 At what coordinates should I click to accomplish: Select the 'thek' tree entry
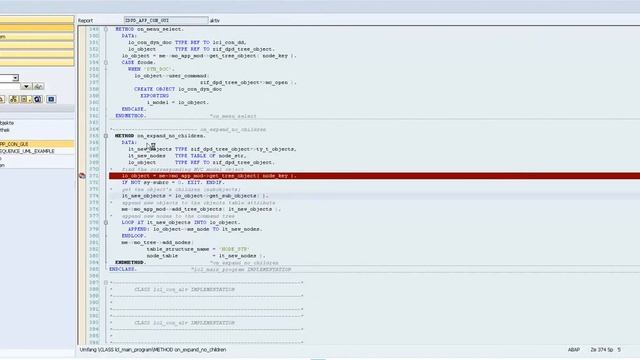pyautogui.click(x=5, y=130)
